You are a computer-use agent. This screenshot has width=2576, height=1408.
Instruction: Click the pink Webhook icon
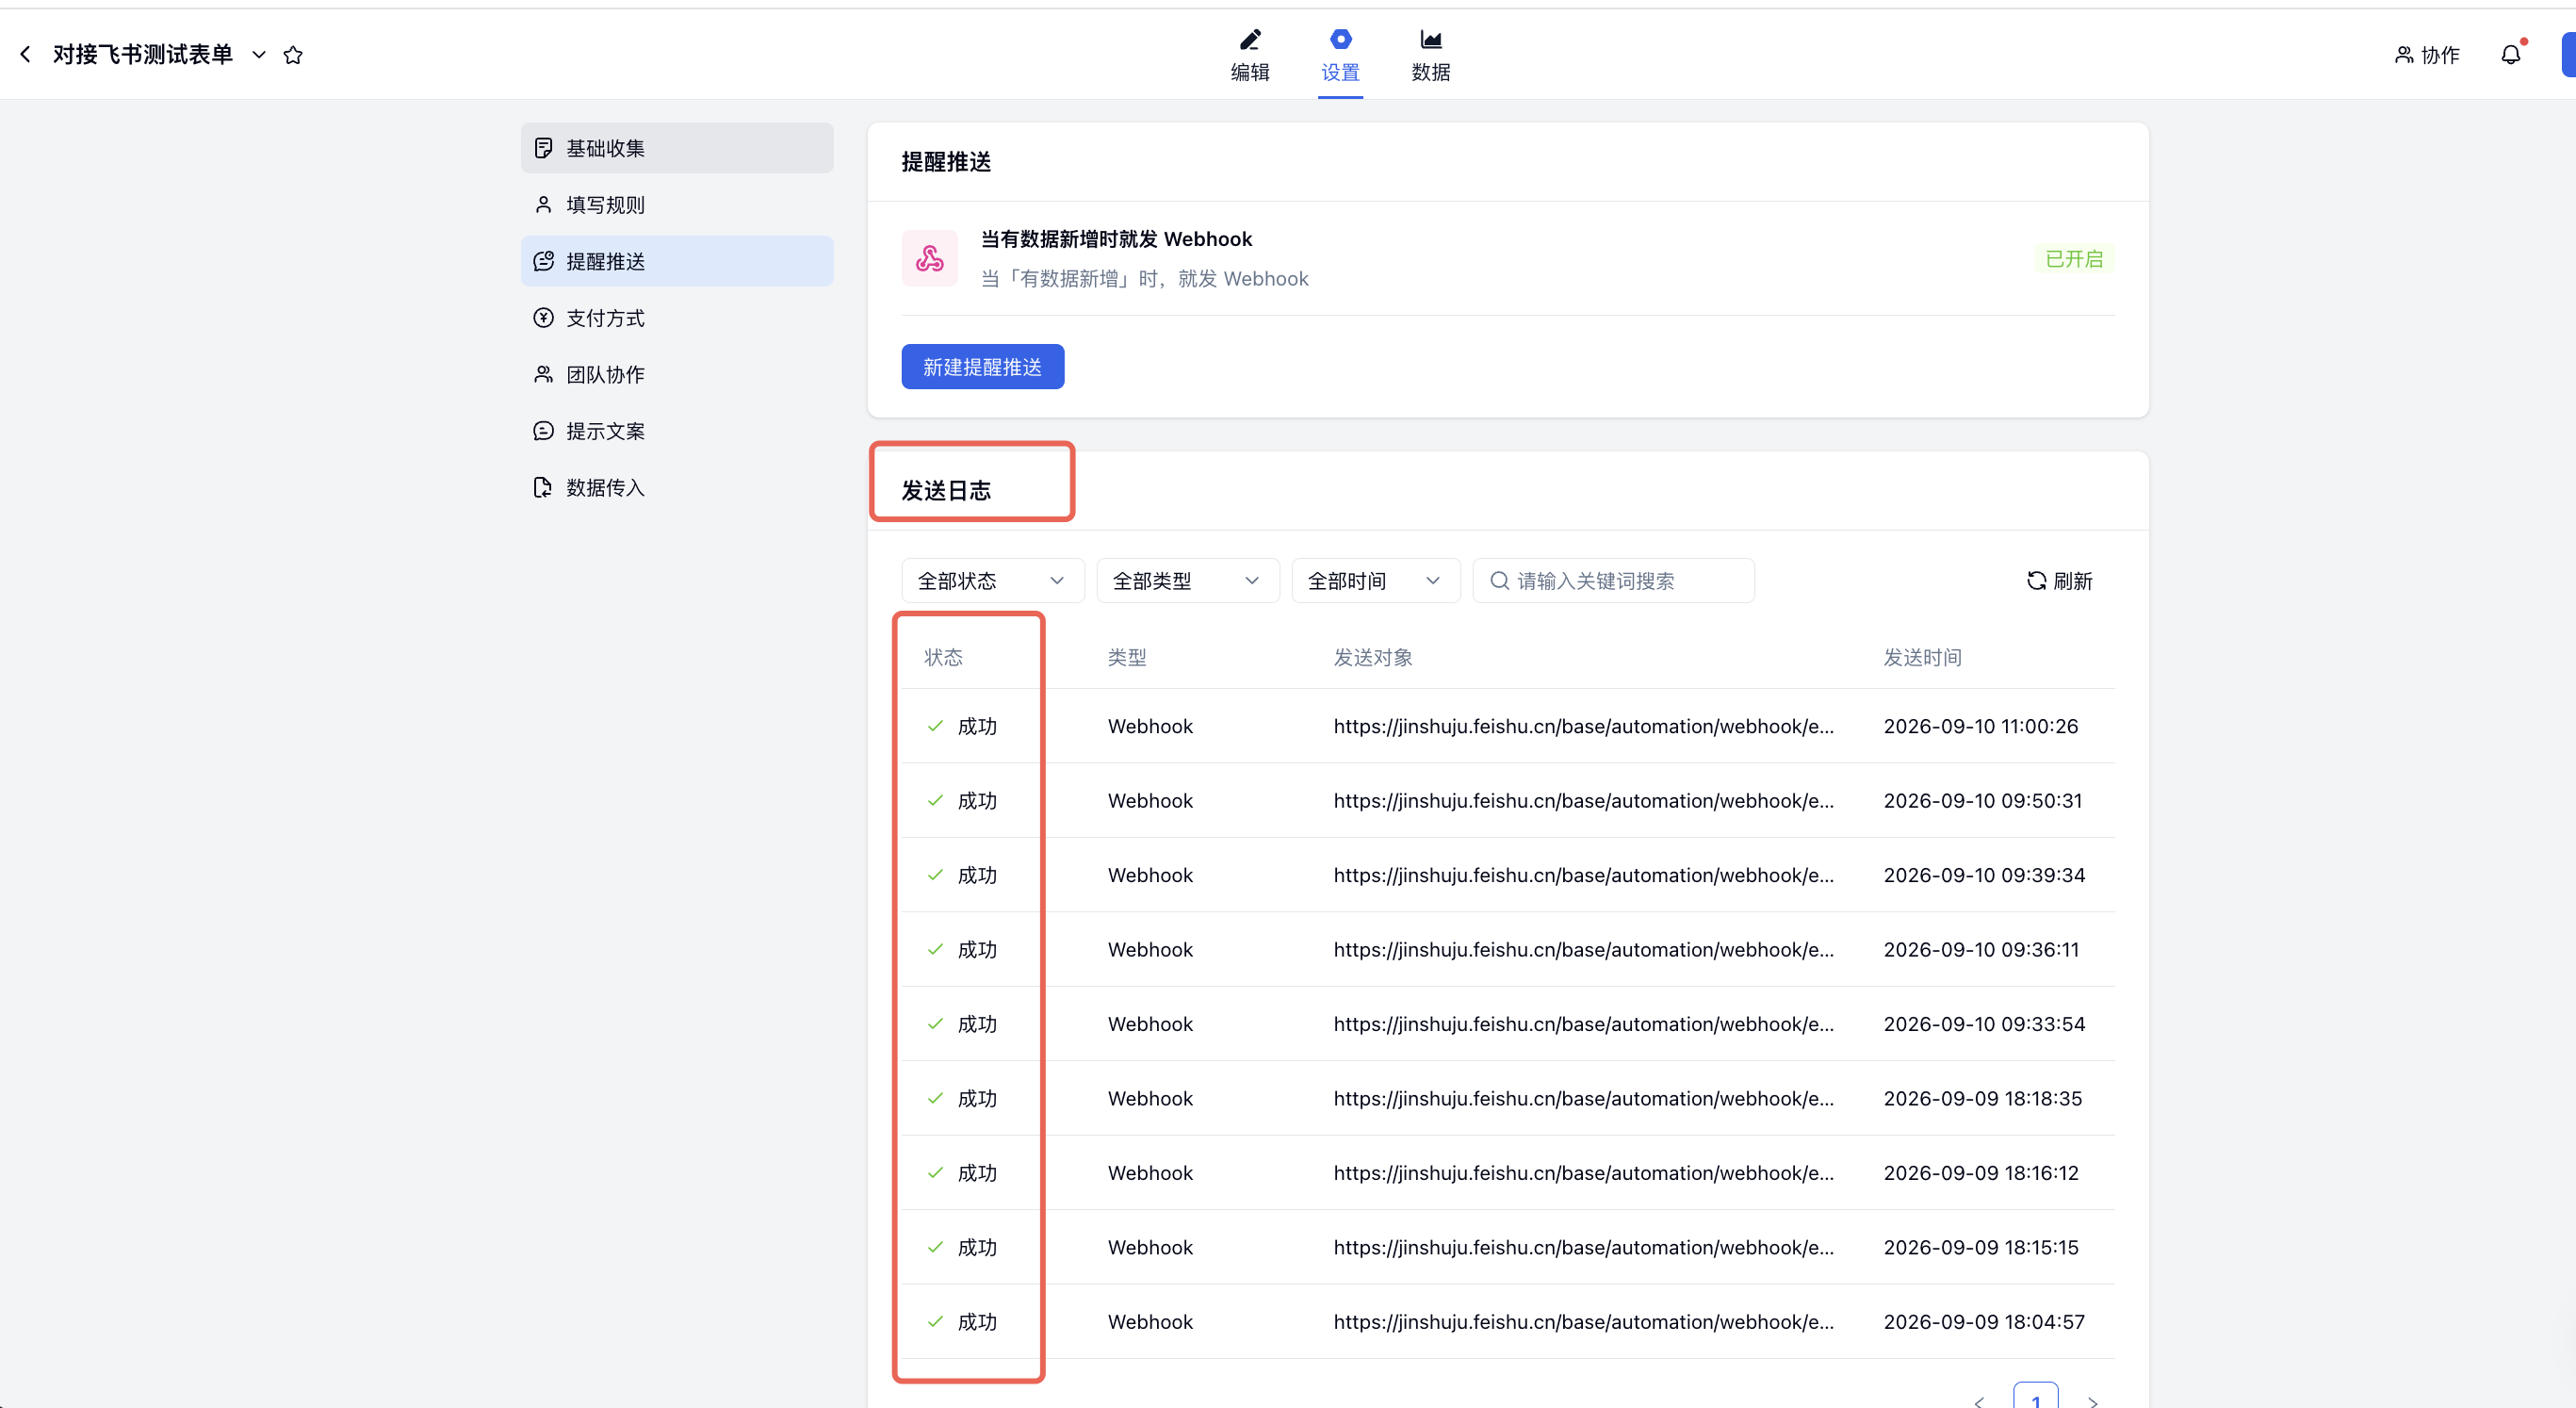[930, 258]
